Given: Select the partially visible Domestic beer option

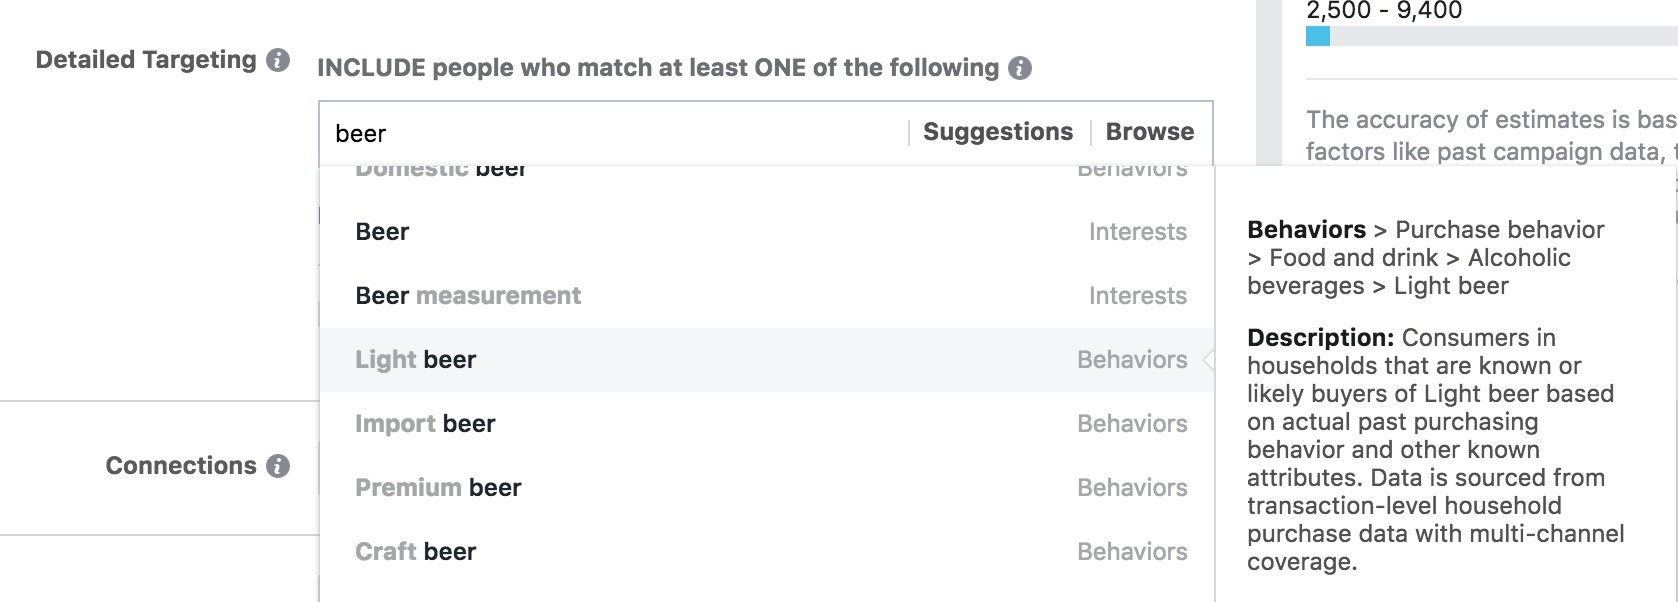Looking at the screenshot, I should coord(441,170).
